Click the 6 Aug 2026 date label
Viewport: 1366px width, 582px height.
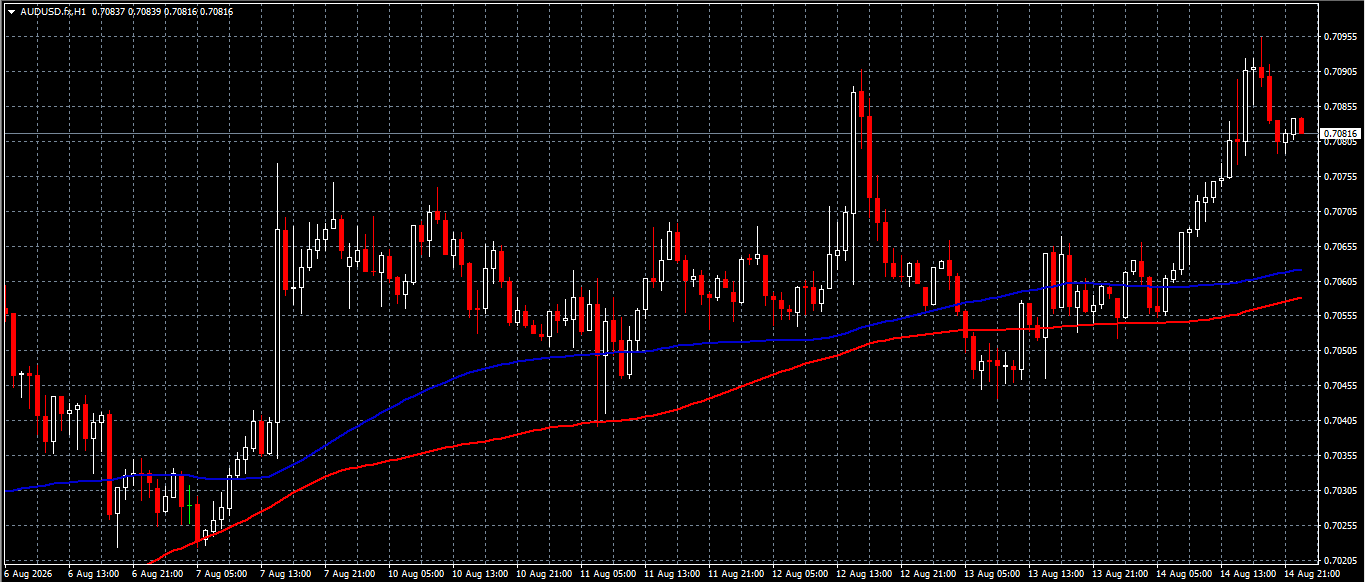point(29,575)
